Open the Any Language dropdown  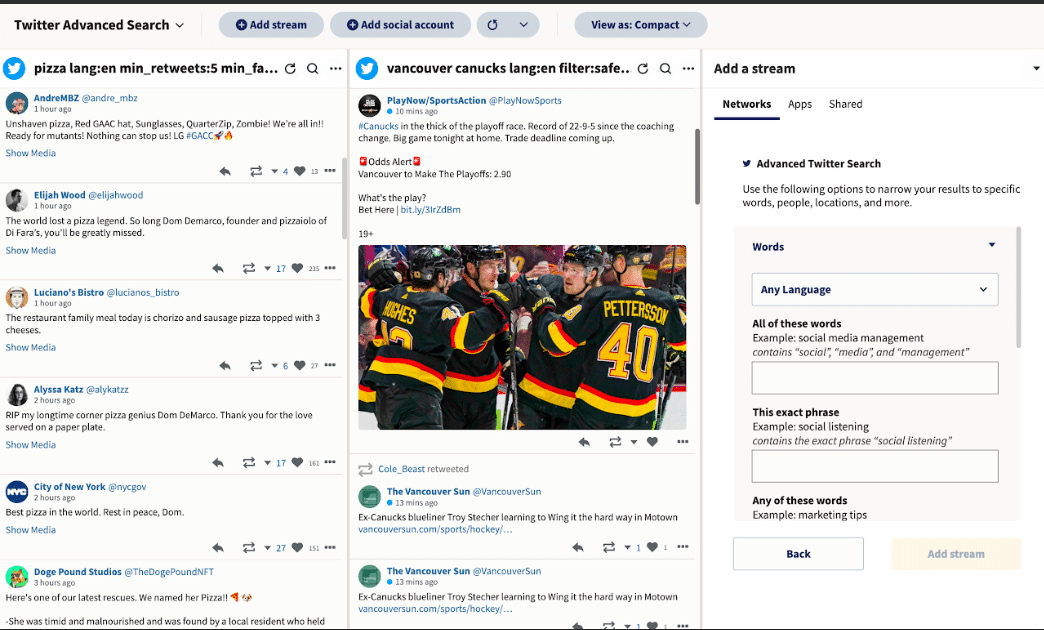coord(875,290)
